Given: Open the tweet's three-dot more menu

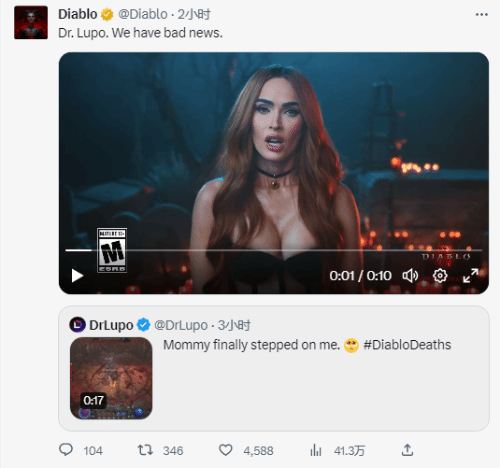Looking at the screenshot, I should tap(481, 14).
